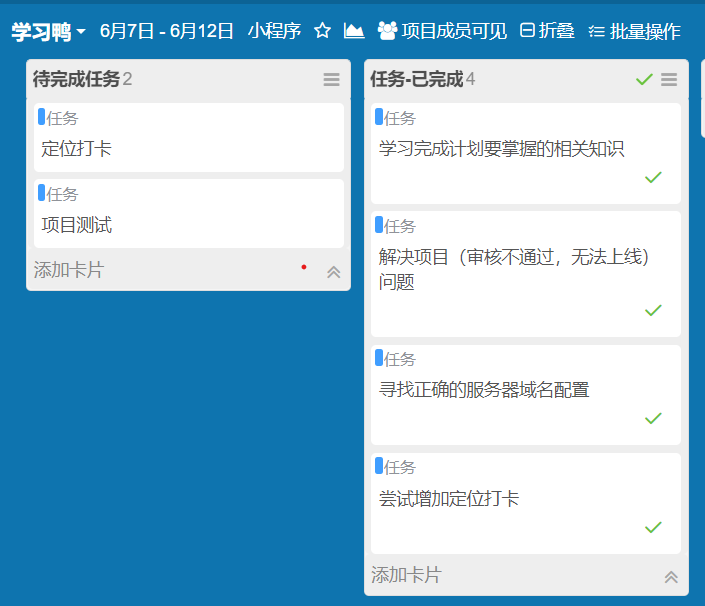Open the 项目测试 card
This screenshot has width=705, height=606.
(189, 214)
